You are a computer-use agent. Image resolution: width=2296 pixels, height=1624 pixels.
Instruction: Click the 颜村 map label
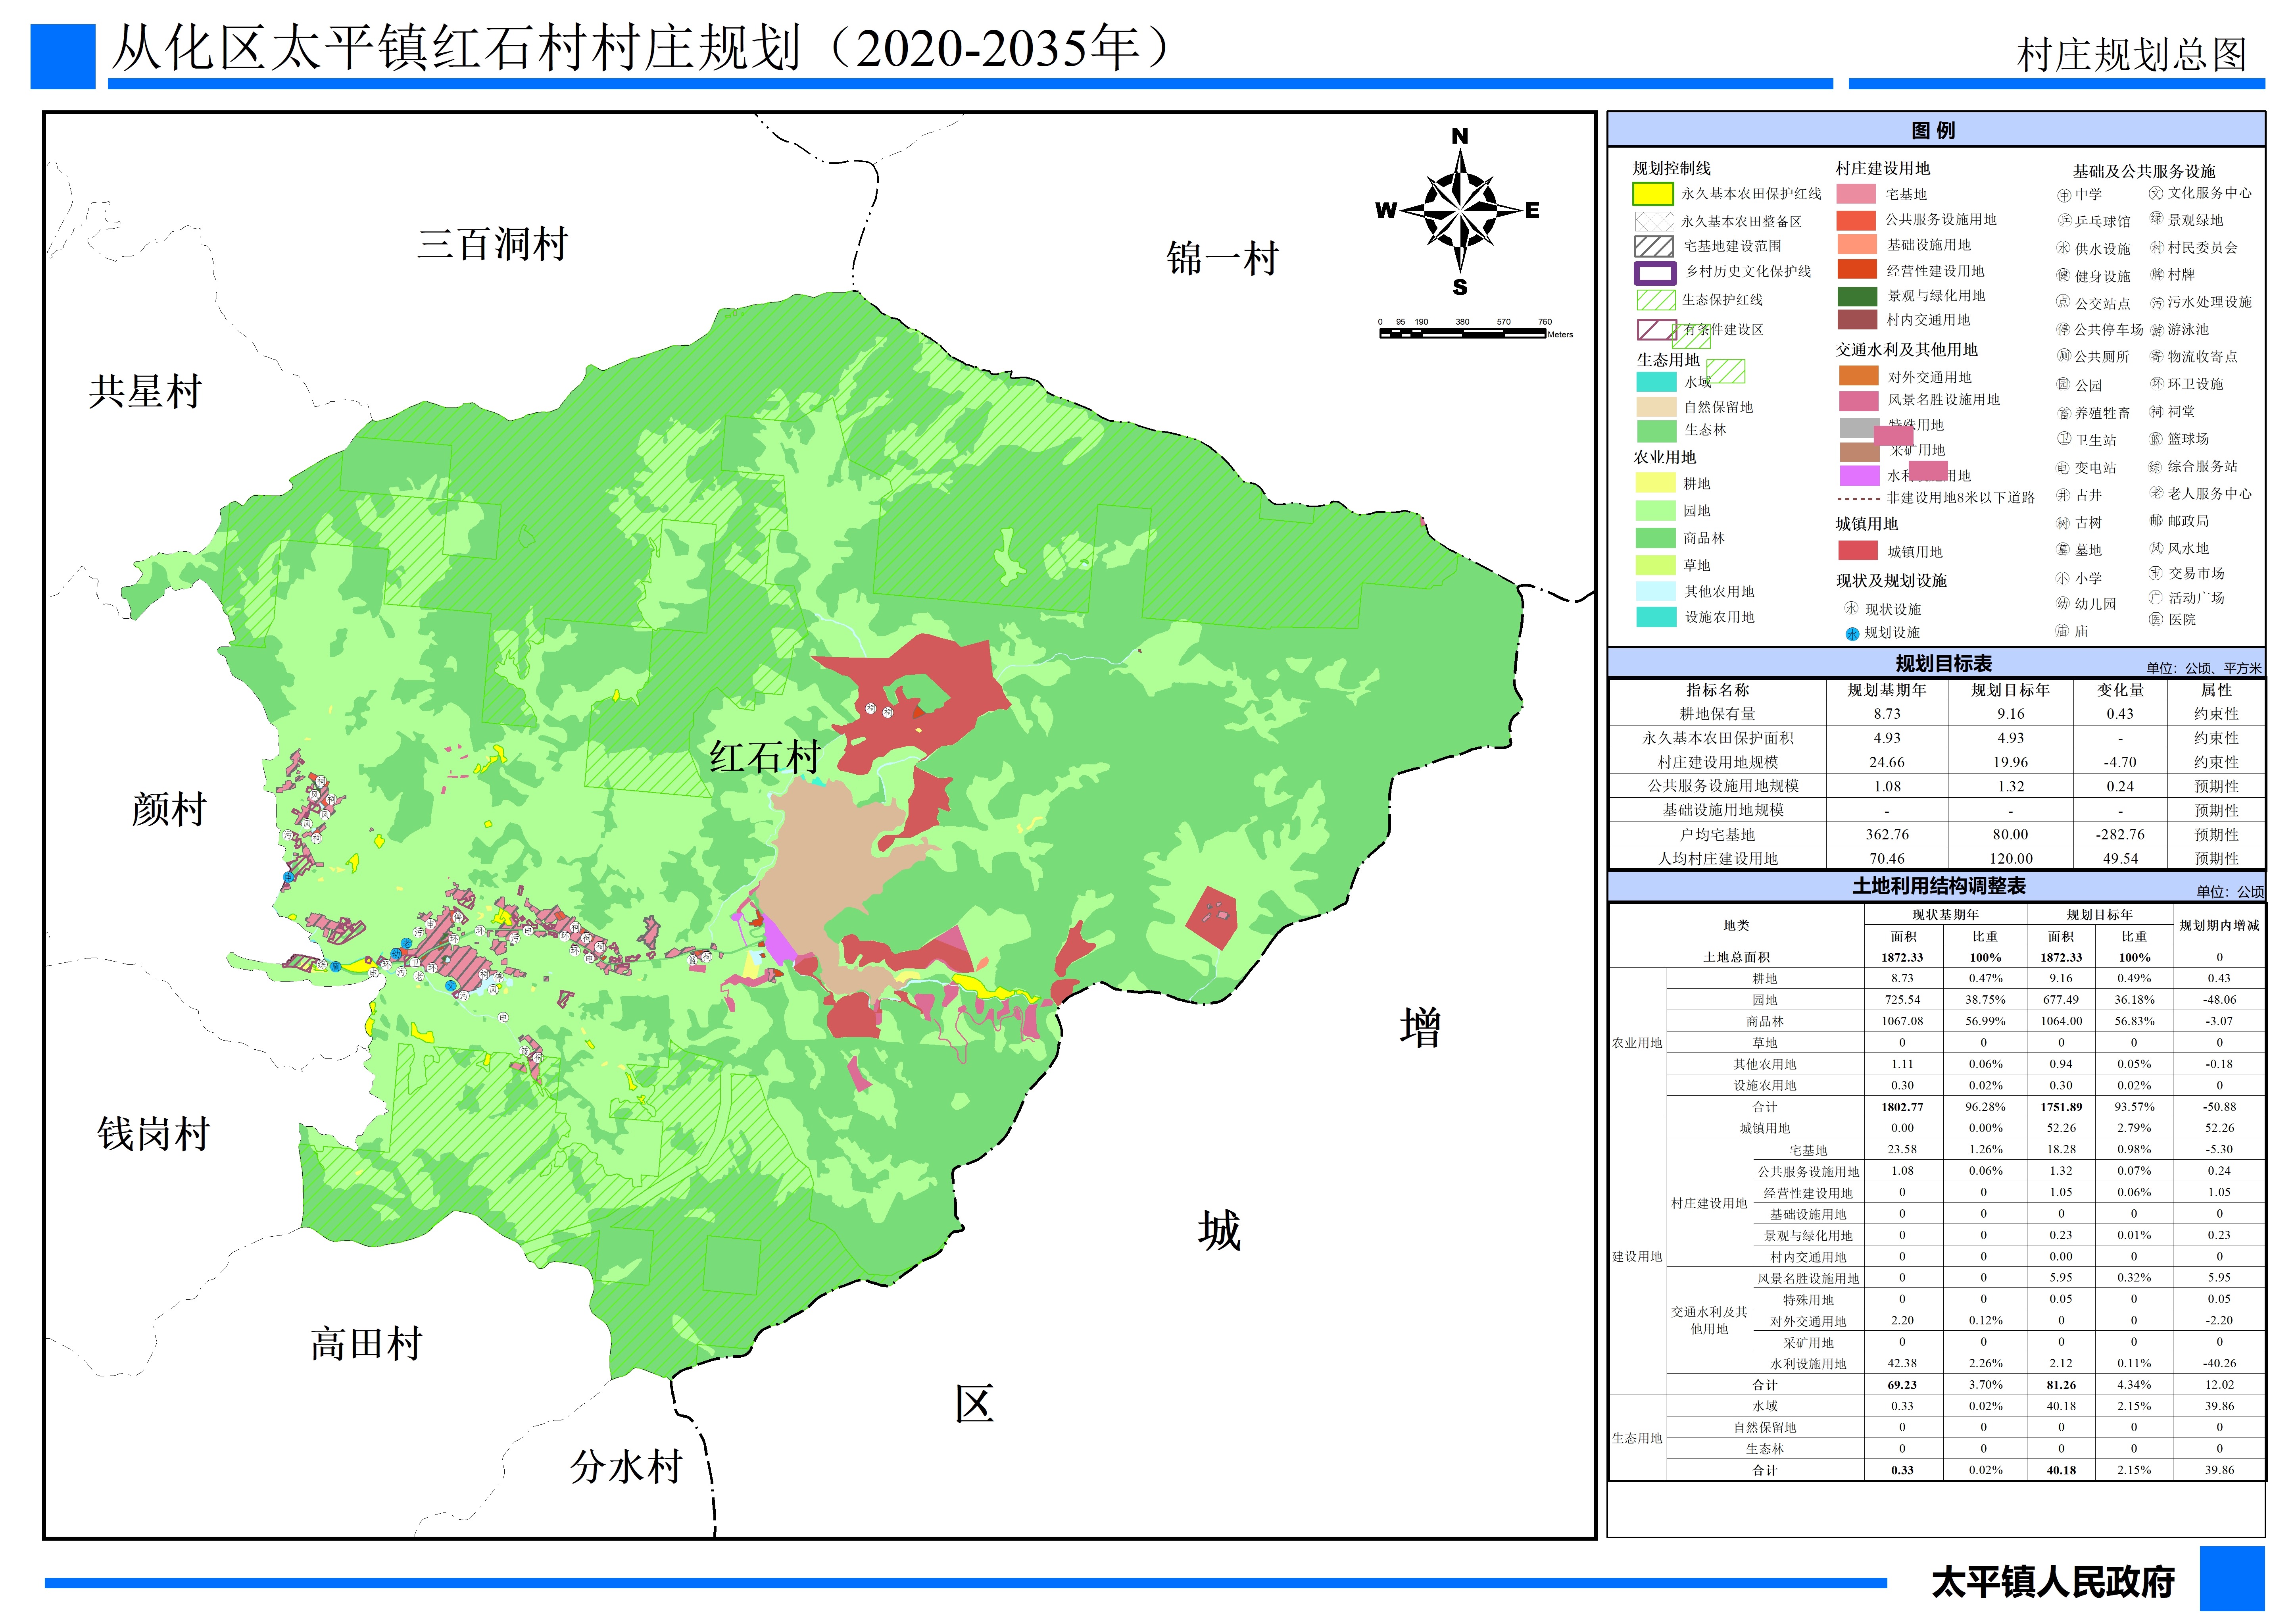pyautogui.click(x=169, y=808)
